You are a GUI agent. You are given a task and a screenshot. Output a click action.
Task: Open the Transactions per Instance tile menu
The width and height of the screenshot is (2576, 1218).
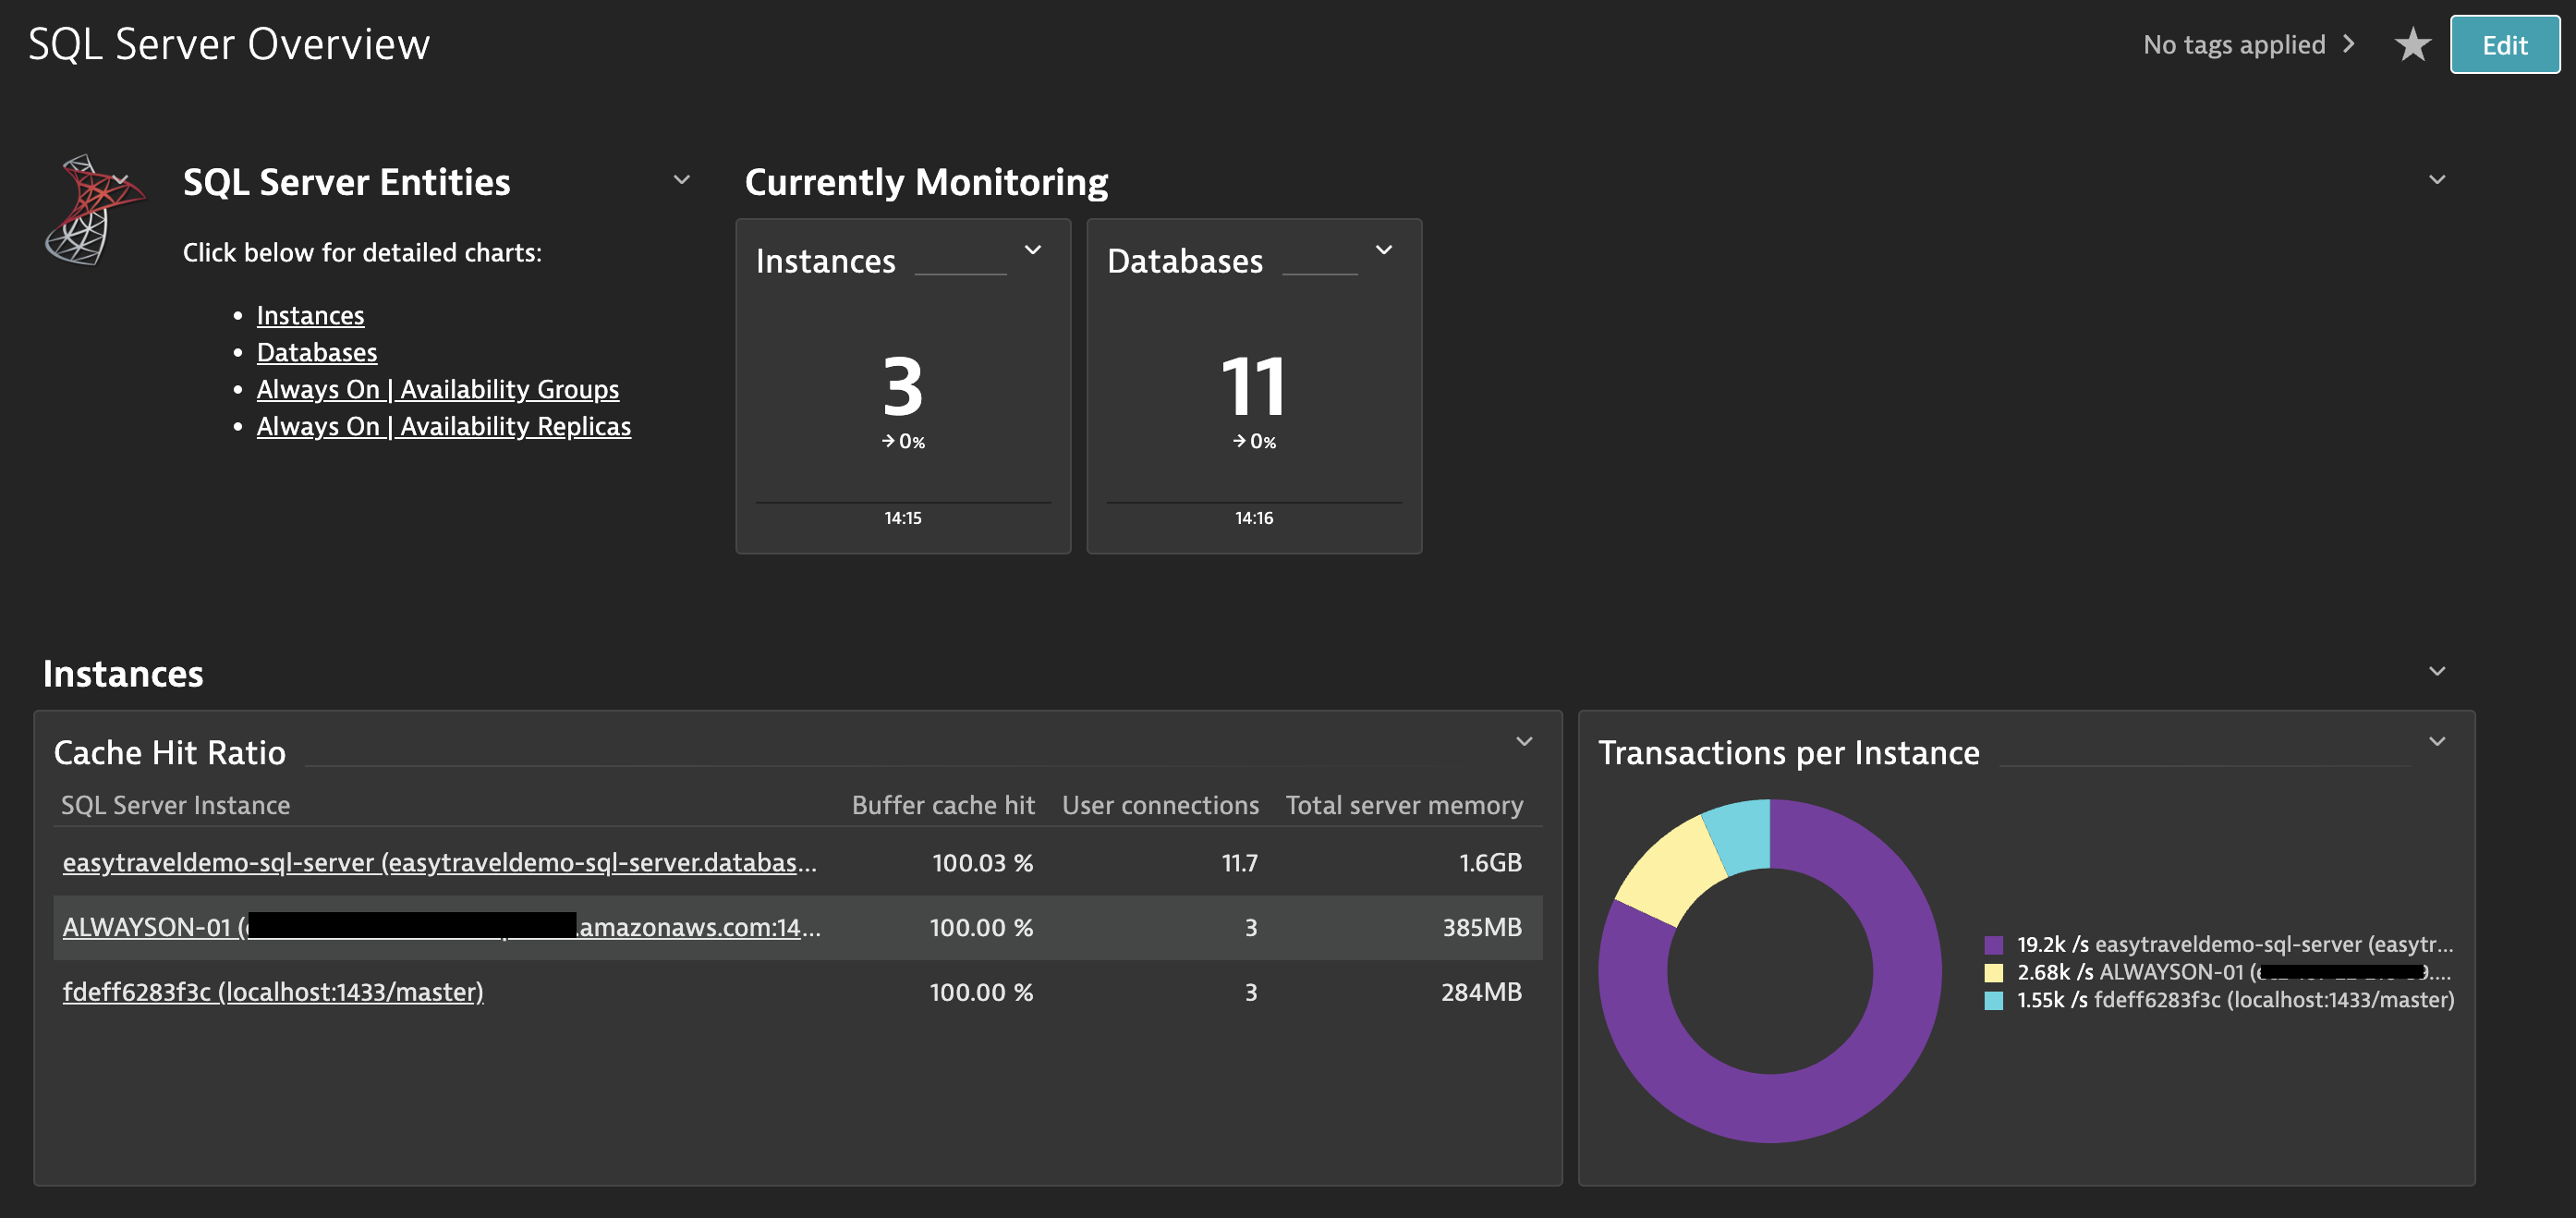tap(2437, 741)
